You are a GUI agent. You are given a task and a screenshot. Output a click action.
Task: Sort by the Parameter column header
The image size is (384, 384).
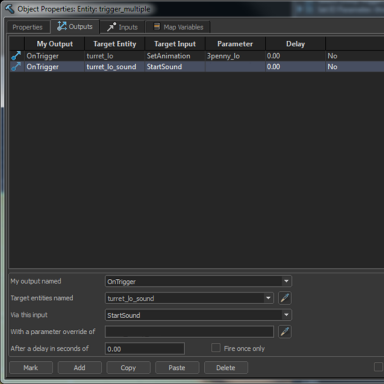(235, 44)
